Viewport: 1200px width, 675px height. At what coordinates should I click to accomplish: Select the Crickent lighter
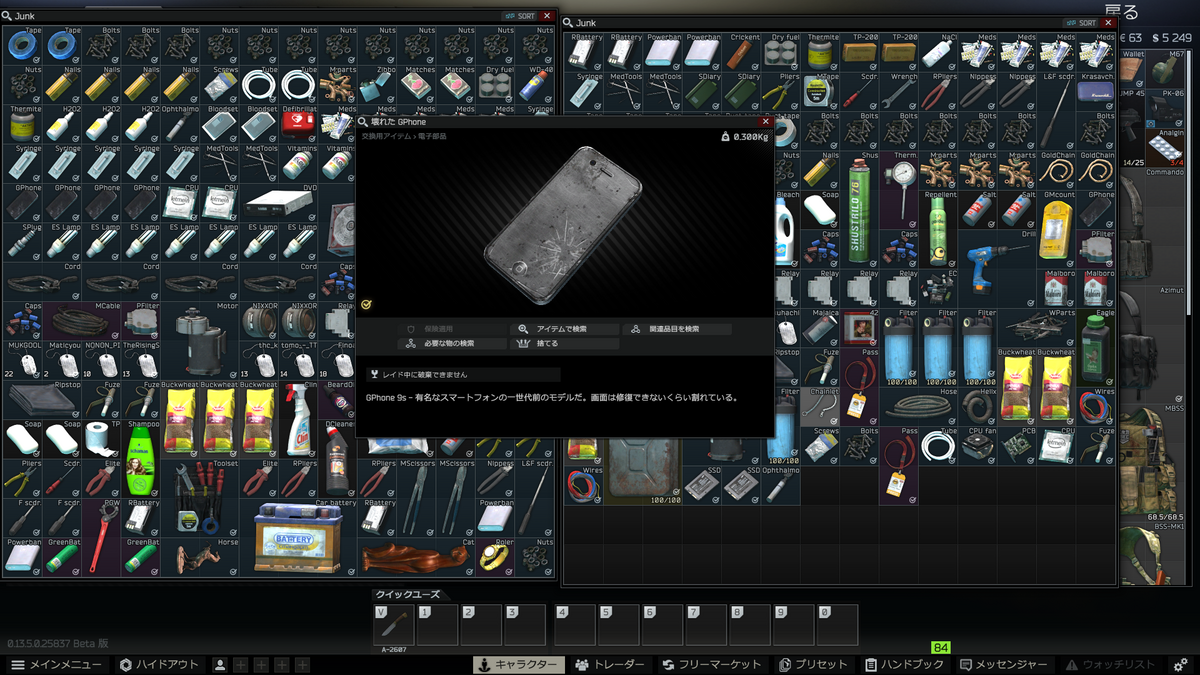[x=743, y=52]
